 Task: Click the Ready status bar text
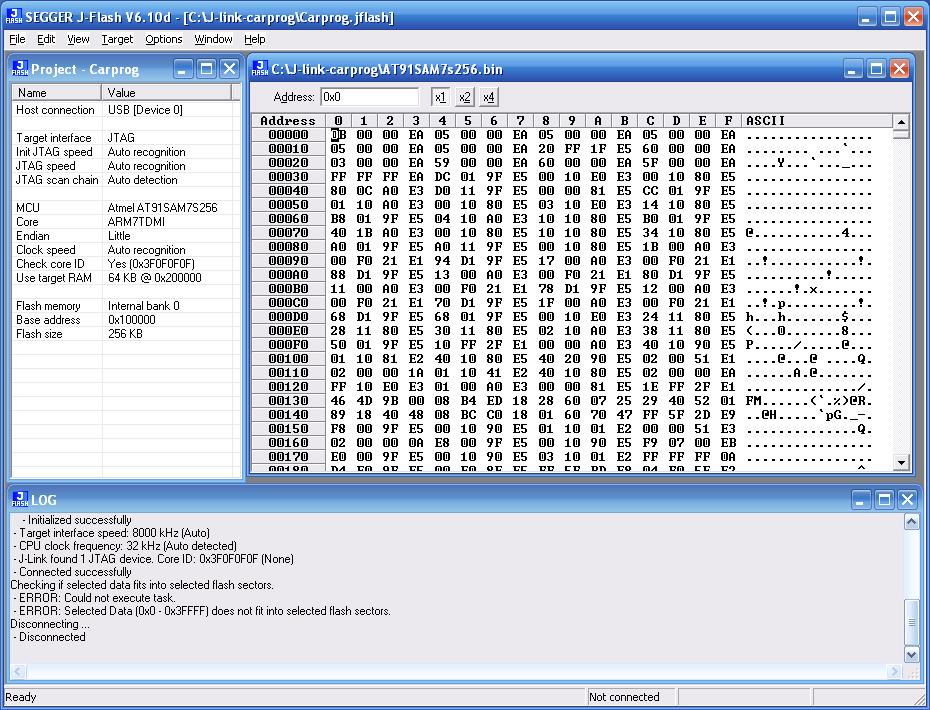tap(21, 697)
